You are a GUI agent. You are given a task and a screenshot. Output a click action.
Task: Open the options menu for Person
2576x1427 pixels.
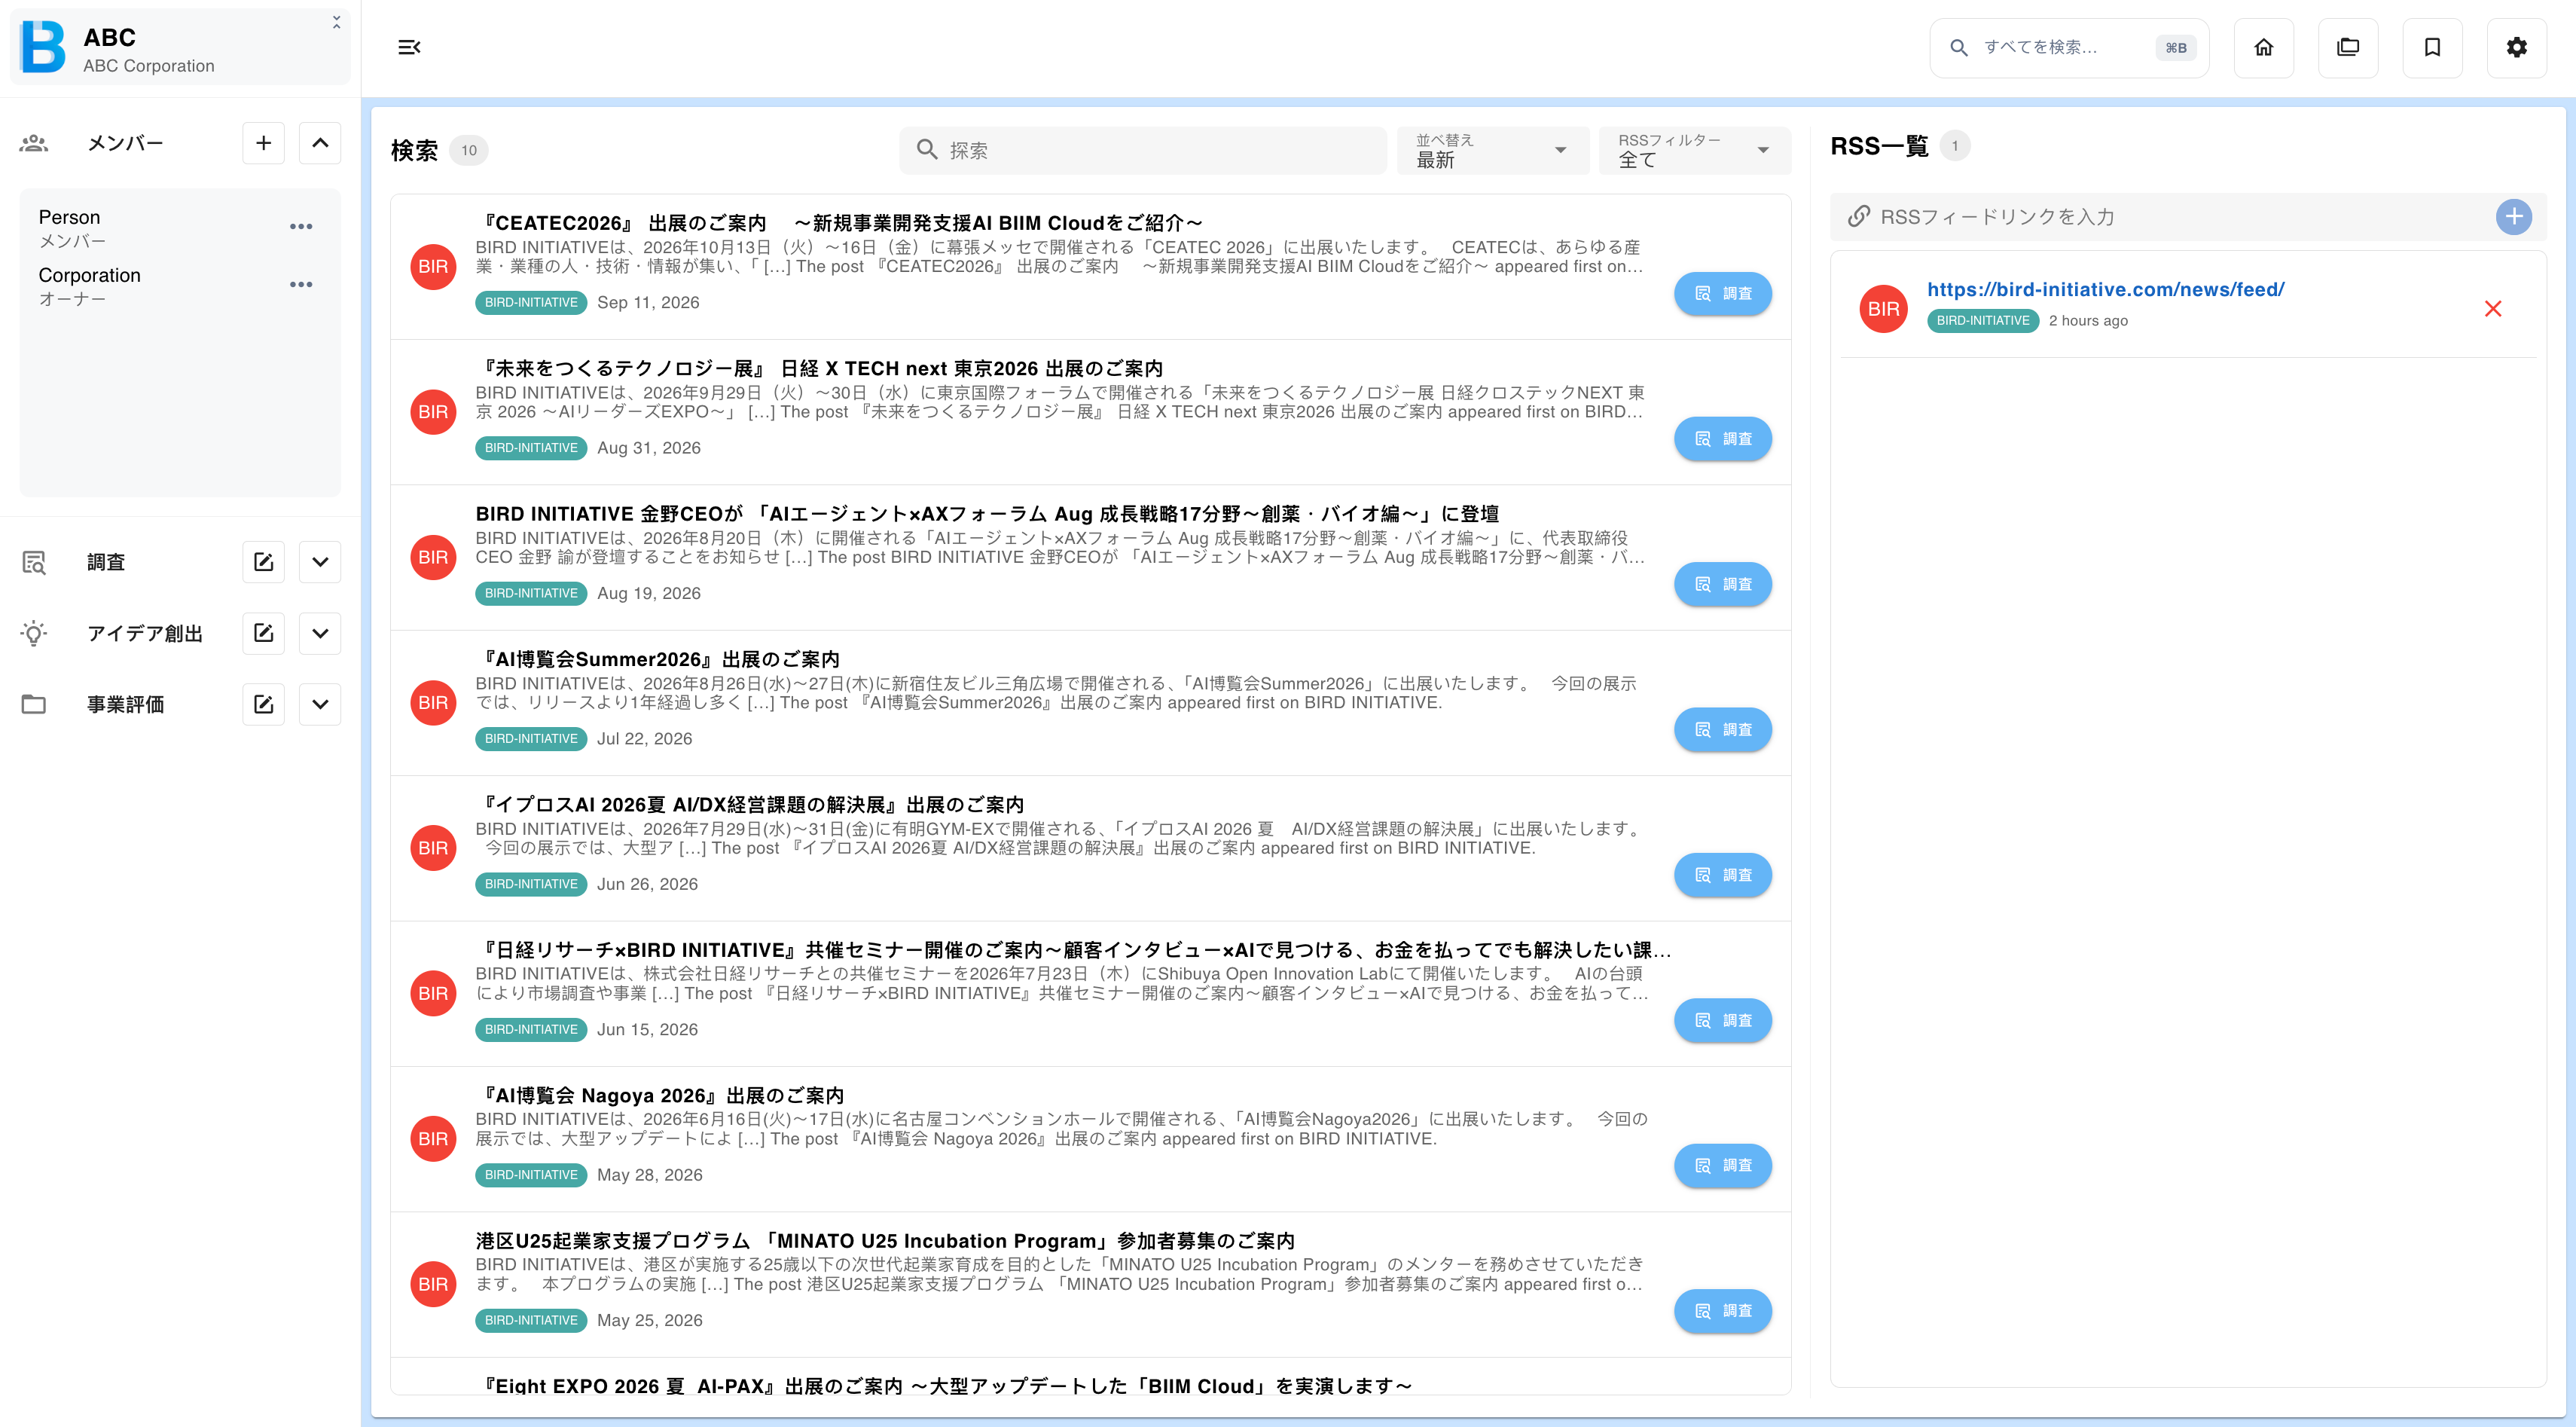(301, 227)
